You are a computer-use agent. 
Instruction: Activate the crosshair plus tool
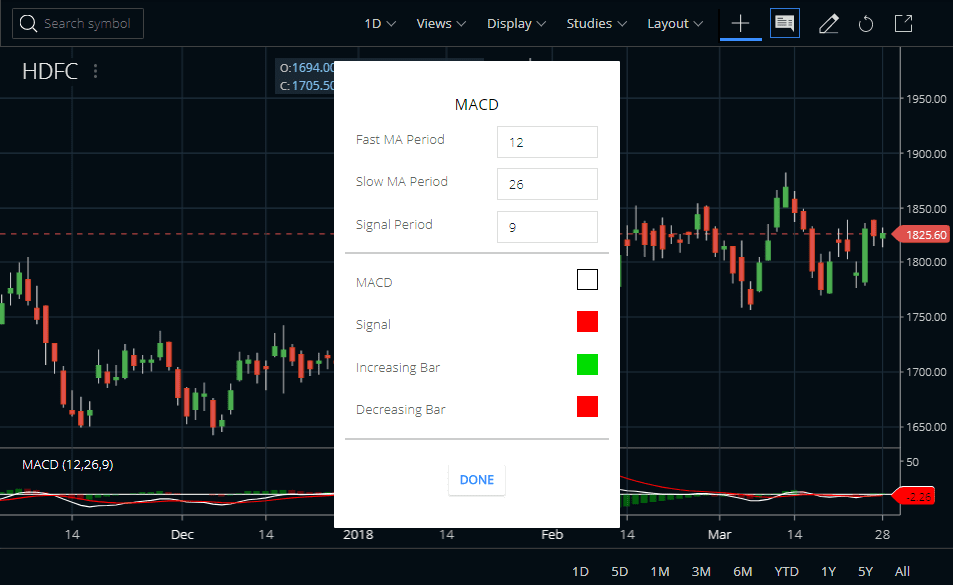coord(740,24)
